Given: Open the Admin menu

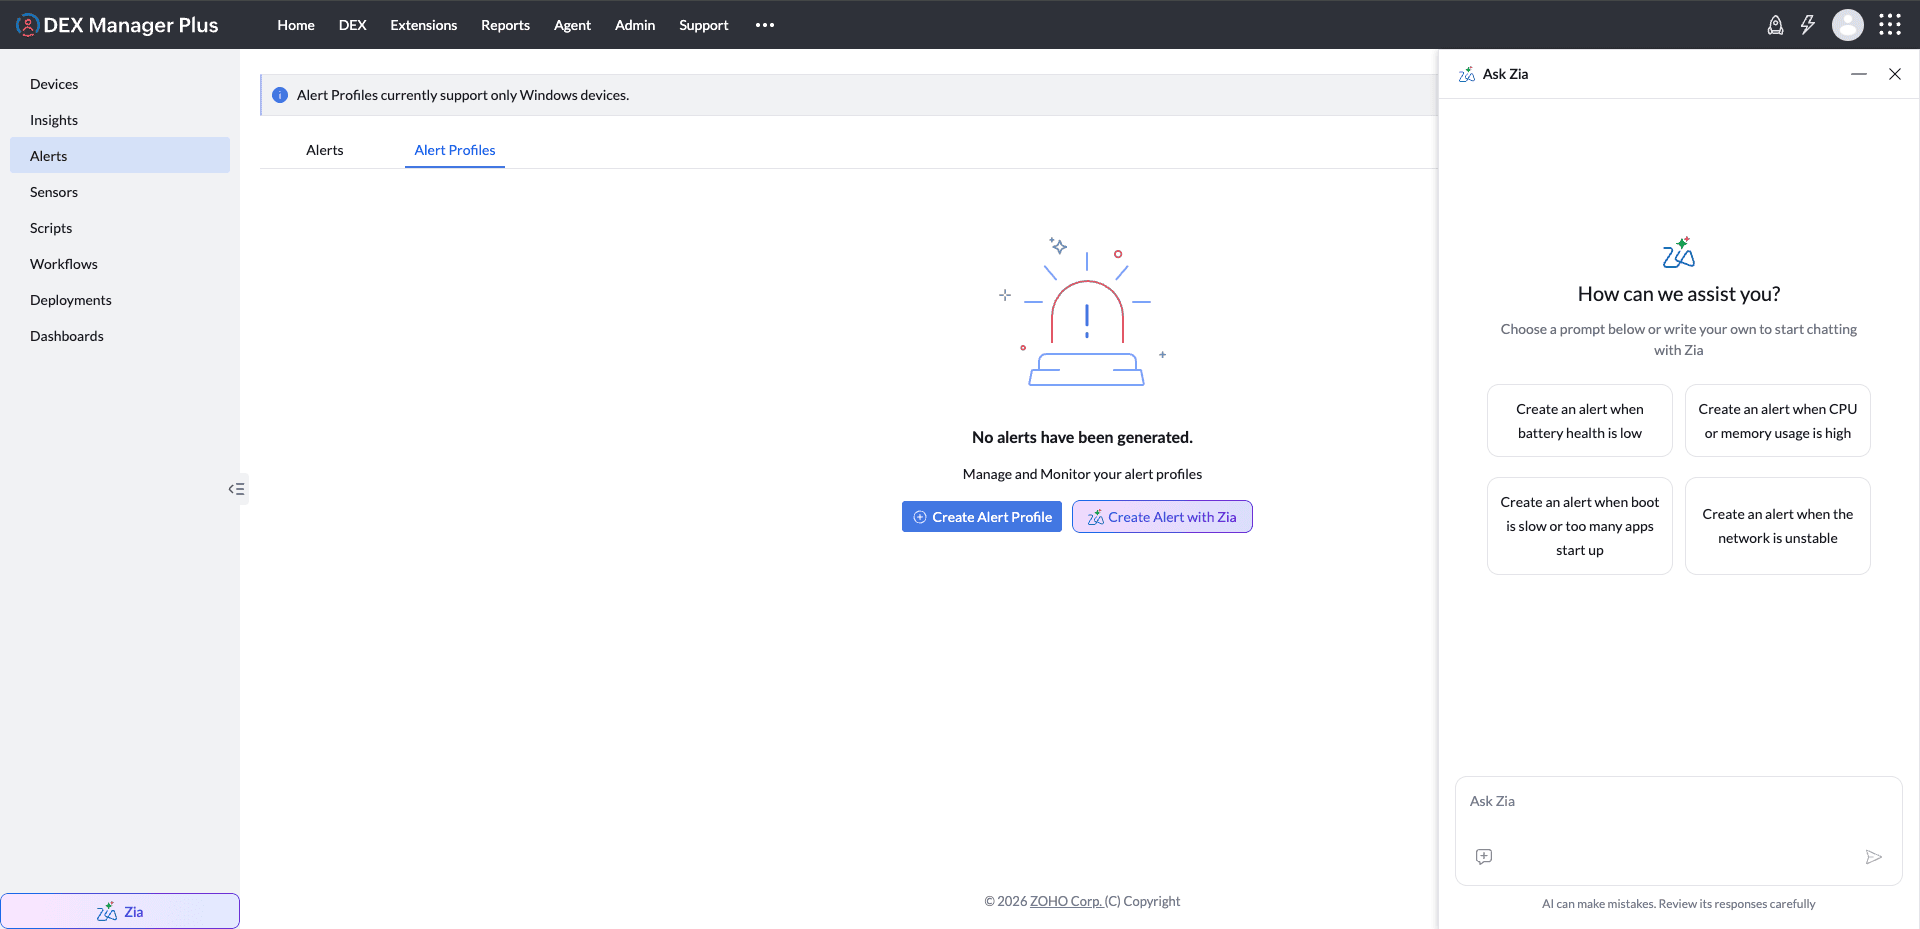Looking at the screenshot, I should (635, 25).
